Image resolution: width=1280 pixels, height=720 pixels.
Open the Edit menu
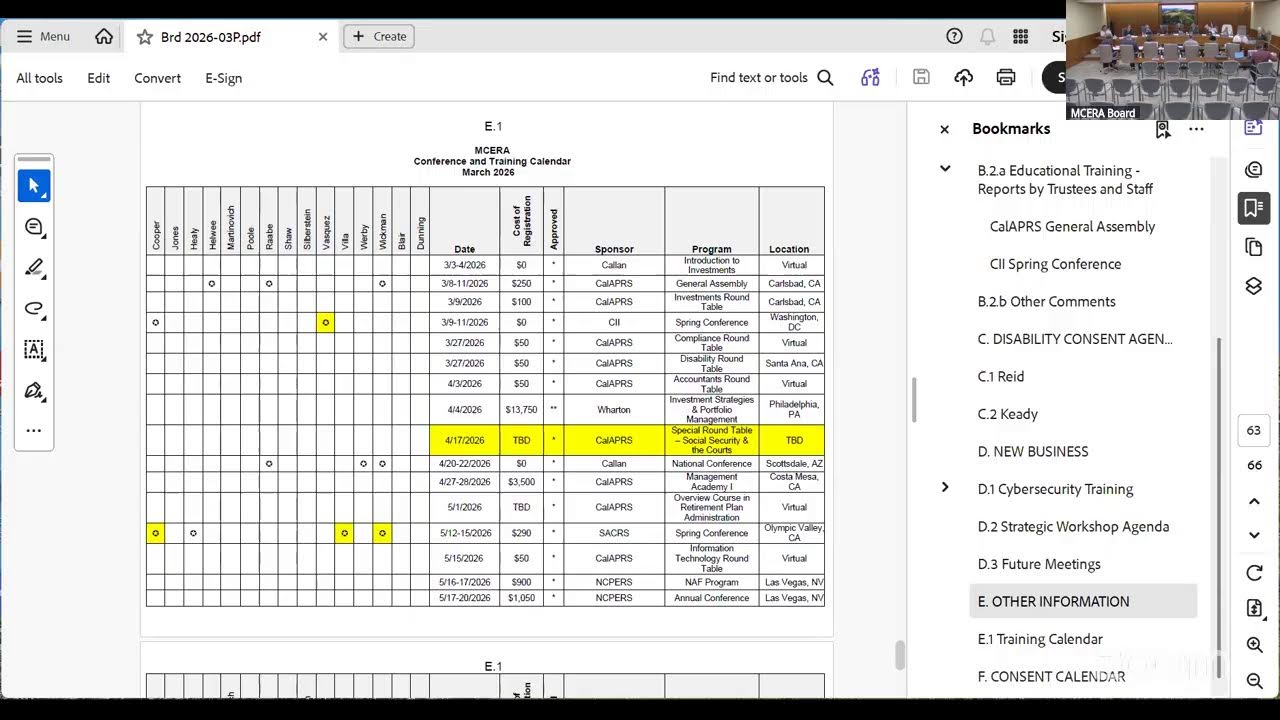99,78
